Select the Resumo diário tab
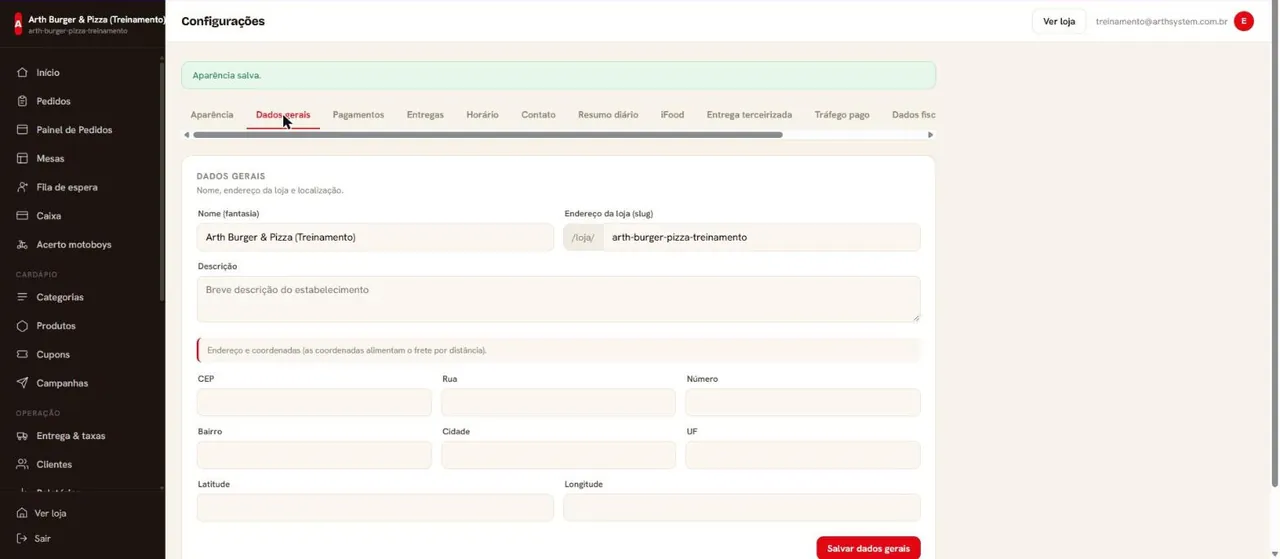 point(608,115)
